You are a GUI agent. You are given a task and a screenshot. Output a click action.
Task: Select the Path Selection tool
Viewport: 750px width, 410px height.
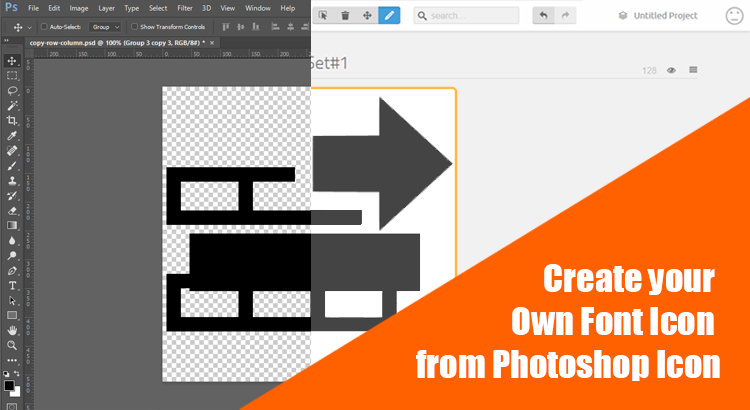tap(12, 300)
